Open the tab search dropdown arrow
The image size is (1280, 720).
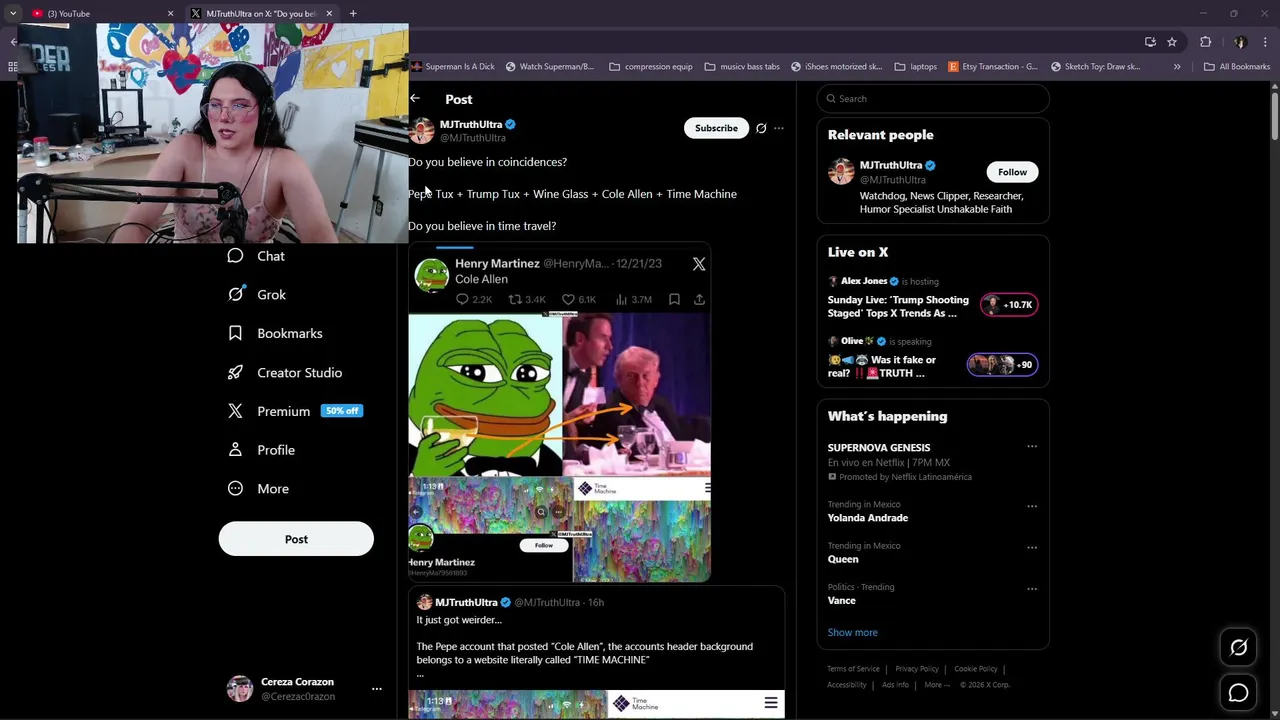(x=13, y=13)
